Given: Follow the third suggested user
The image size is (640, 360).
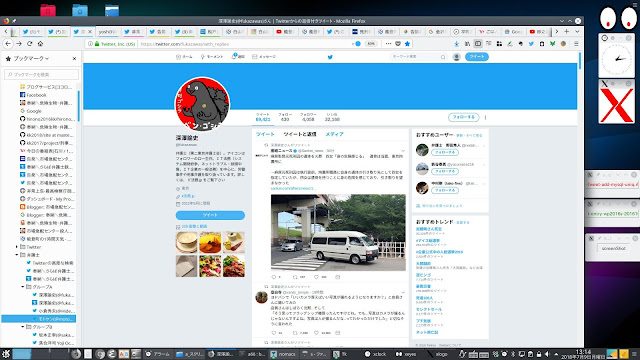Looking at the screenshot, I should click(444, 191).
